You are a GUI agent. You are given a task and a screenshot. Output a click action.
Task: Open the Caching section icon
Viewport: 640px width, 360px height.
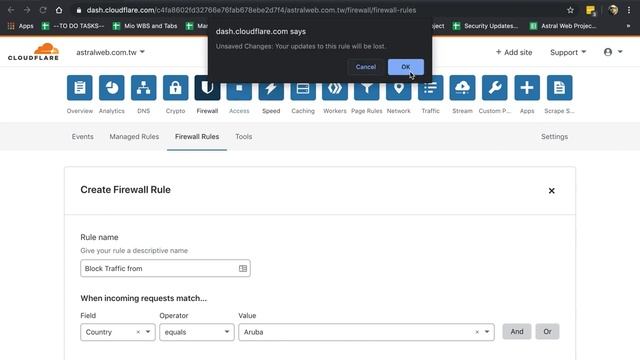(x=303, y=91)
